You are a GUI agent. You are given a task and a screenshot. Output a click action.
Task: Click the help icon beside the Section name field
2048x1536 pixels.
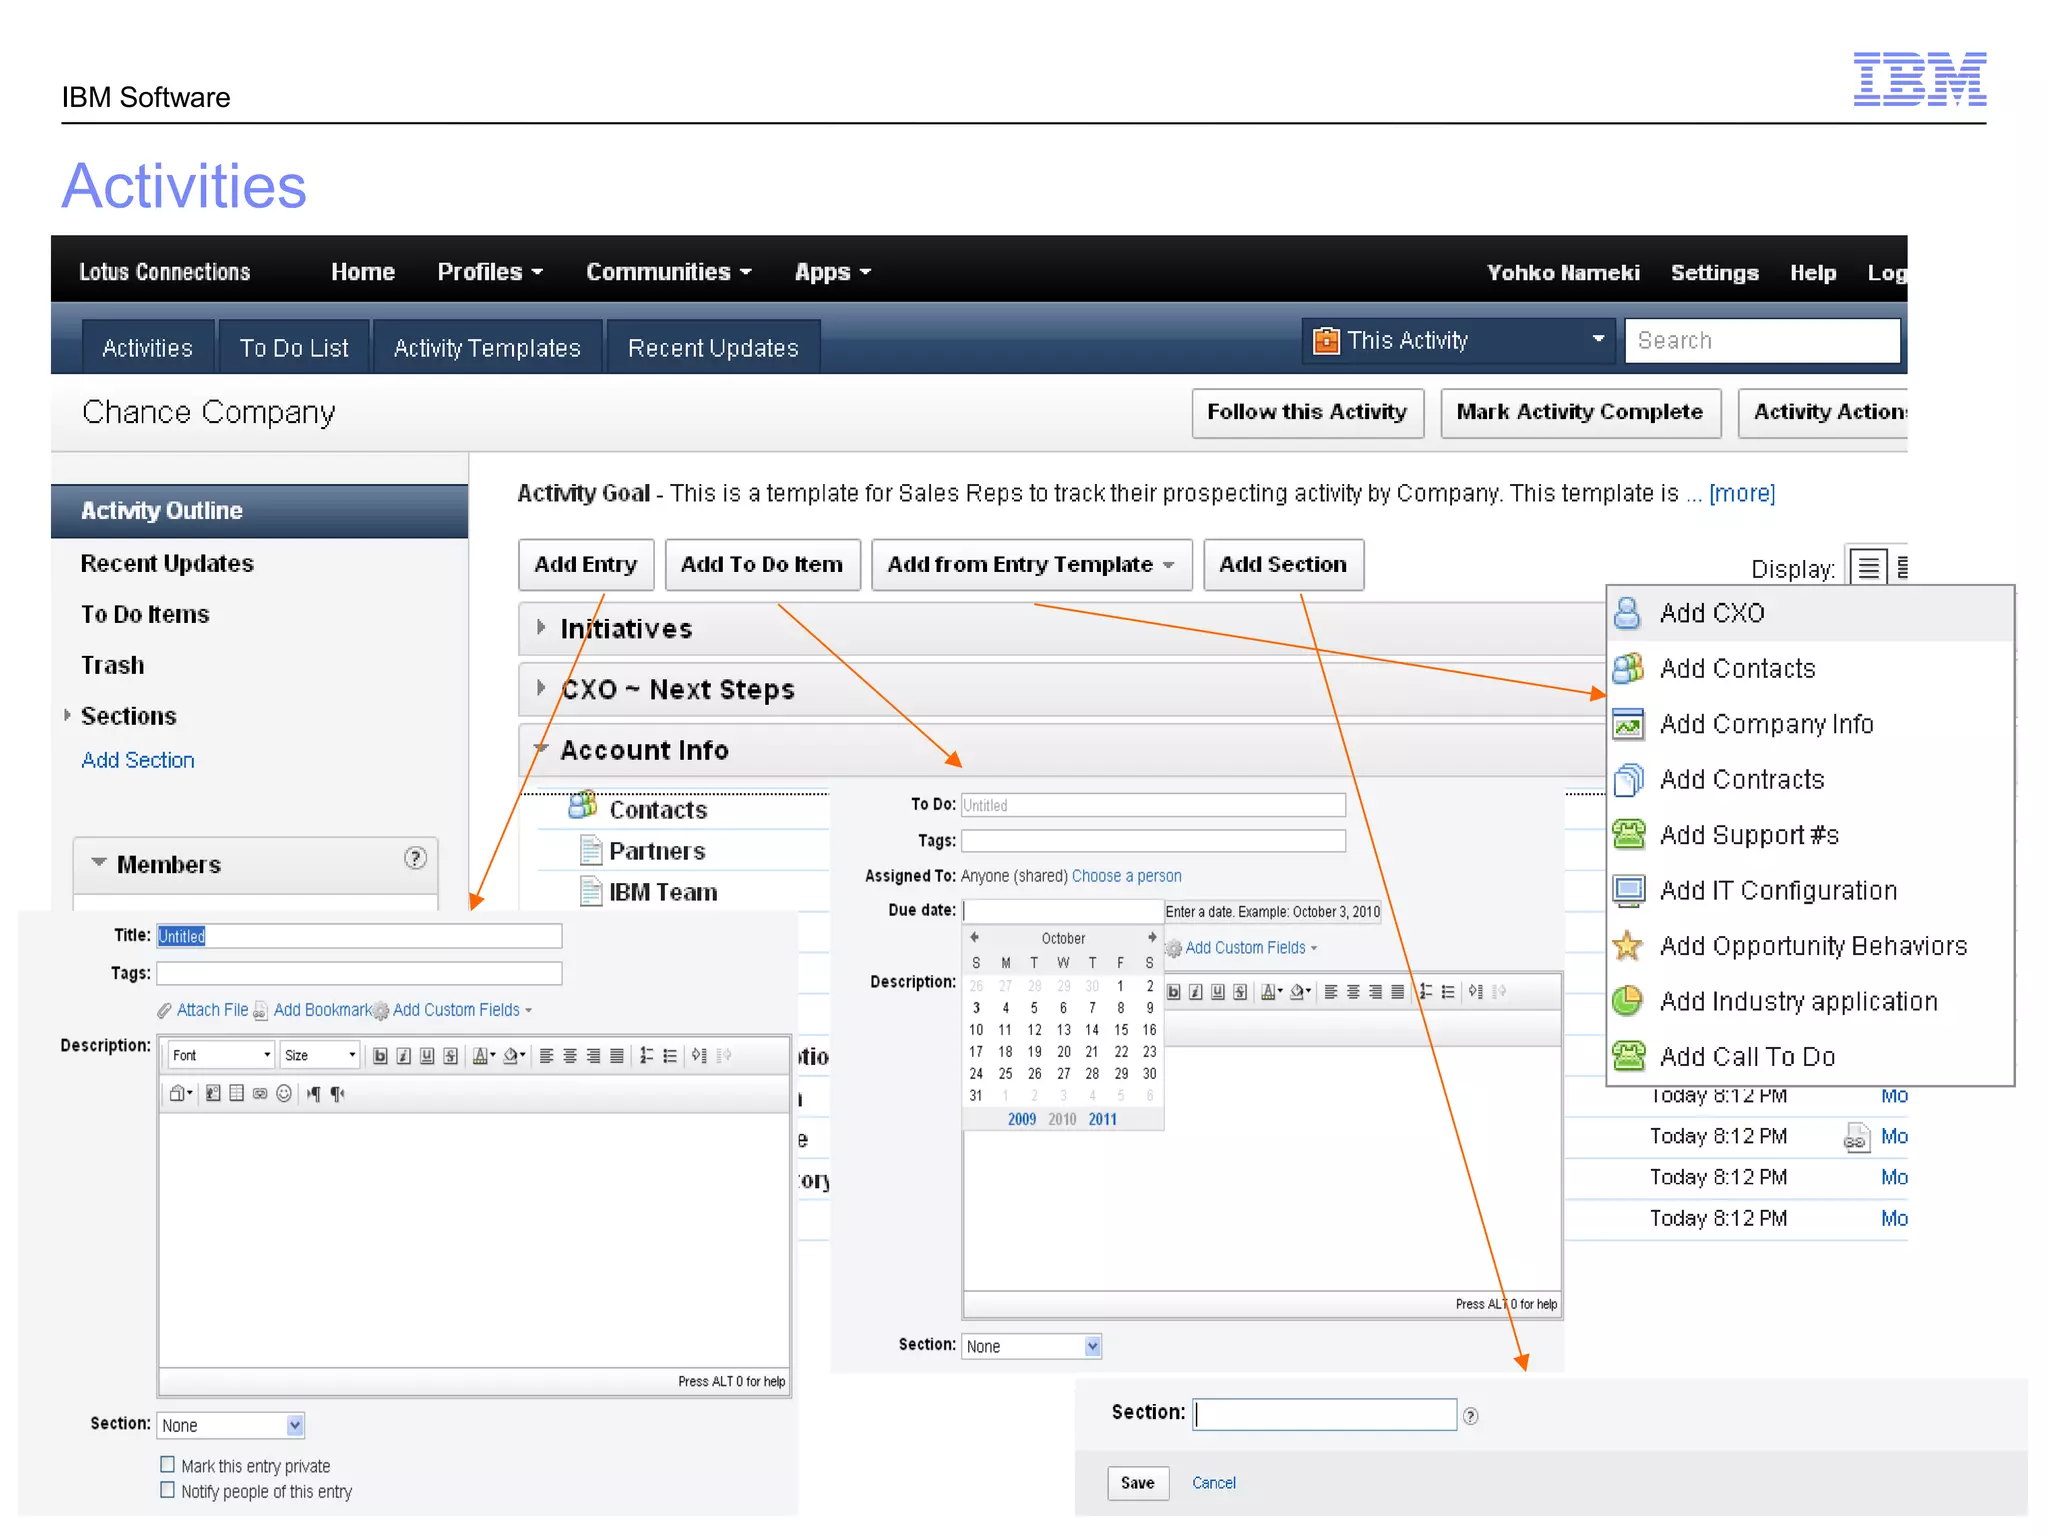coord(1470,1416)
